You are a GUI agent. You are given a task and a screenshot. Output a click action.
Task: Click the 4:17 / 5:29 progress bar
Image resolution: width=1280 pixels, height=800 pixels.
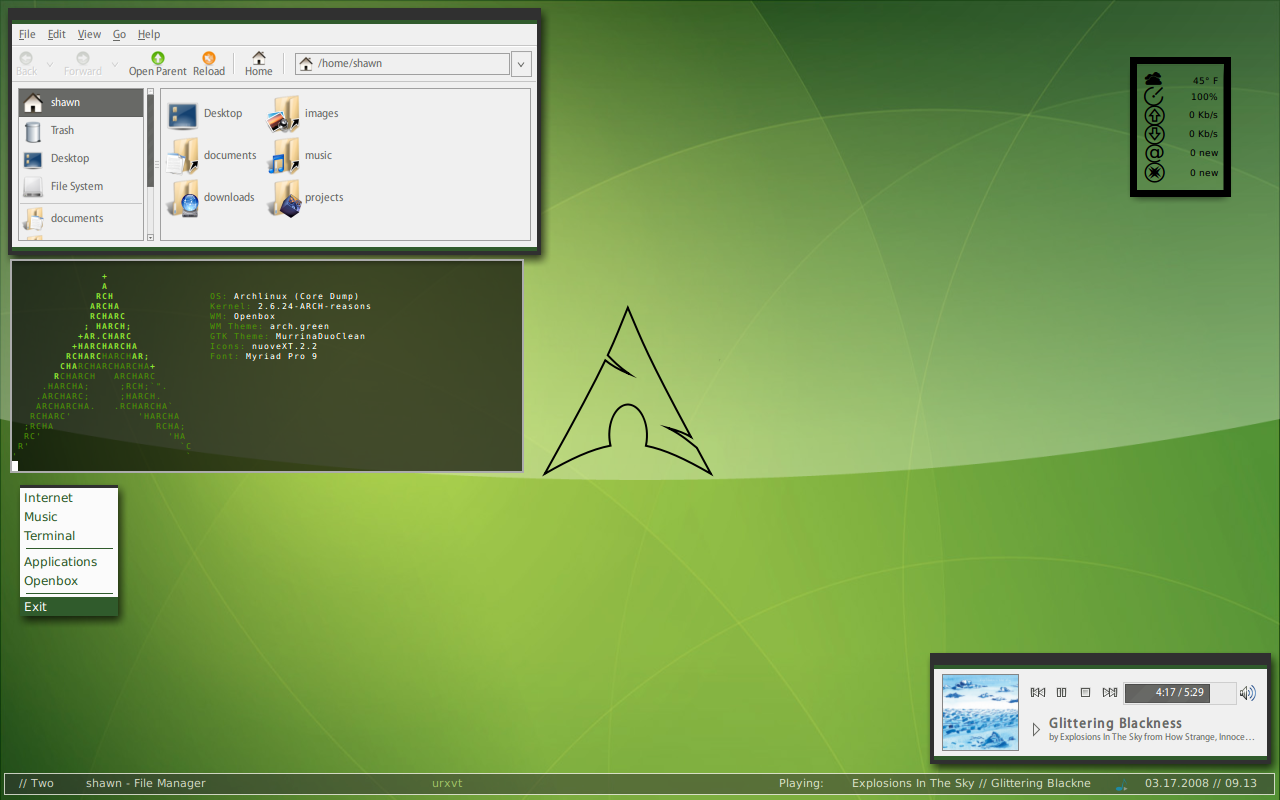tap(1179, 692)
